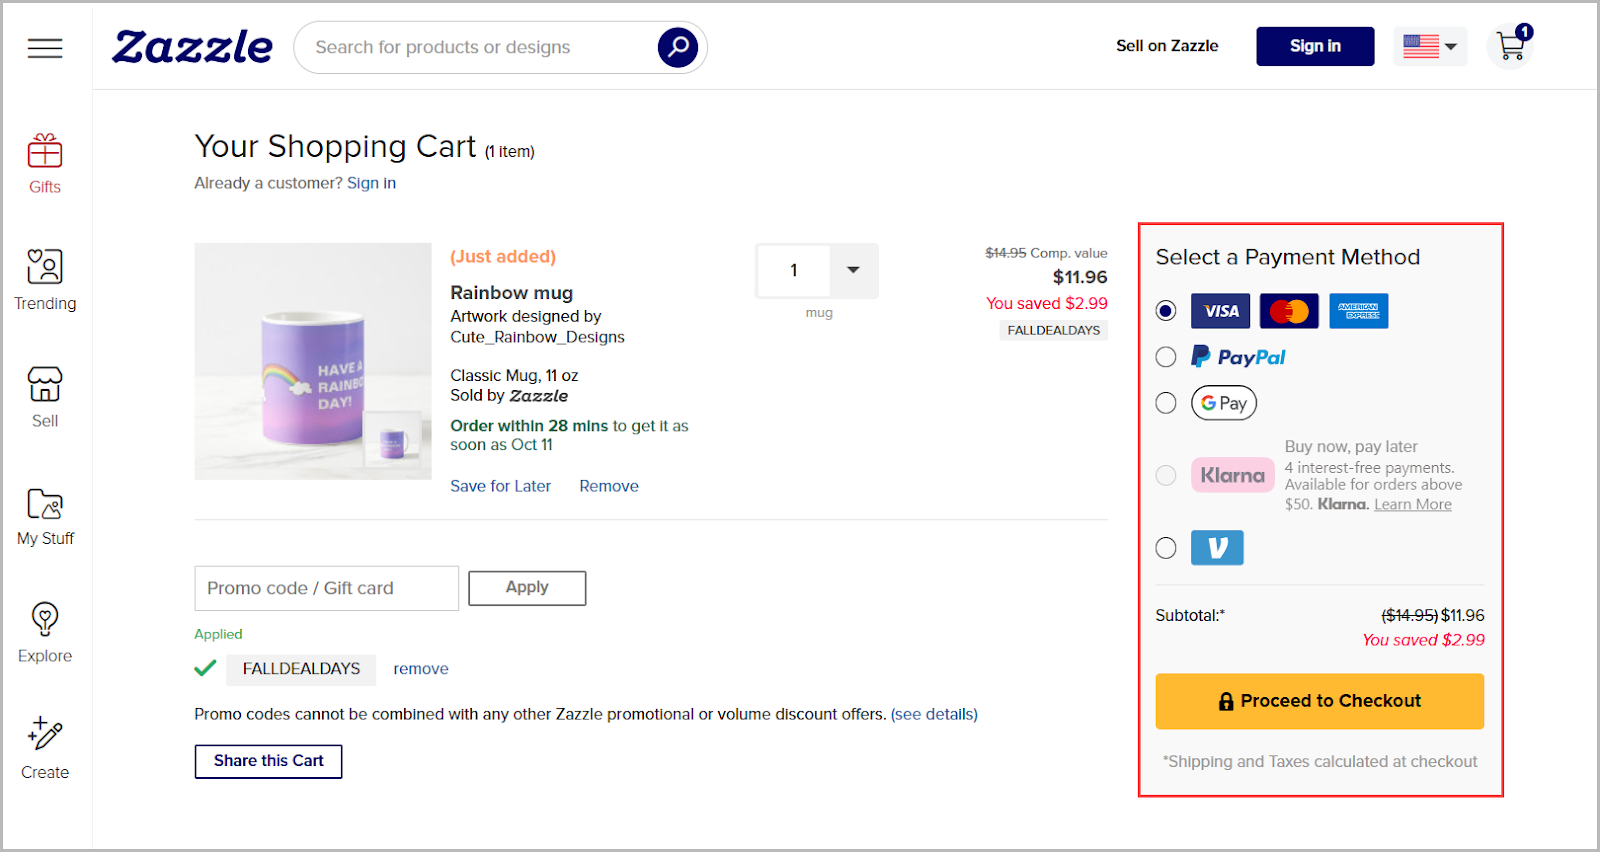Click Share this Cart button

(268, 761)
